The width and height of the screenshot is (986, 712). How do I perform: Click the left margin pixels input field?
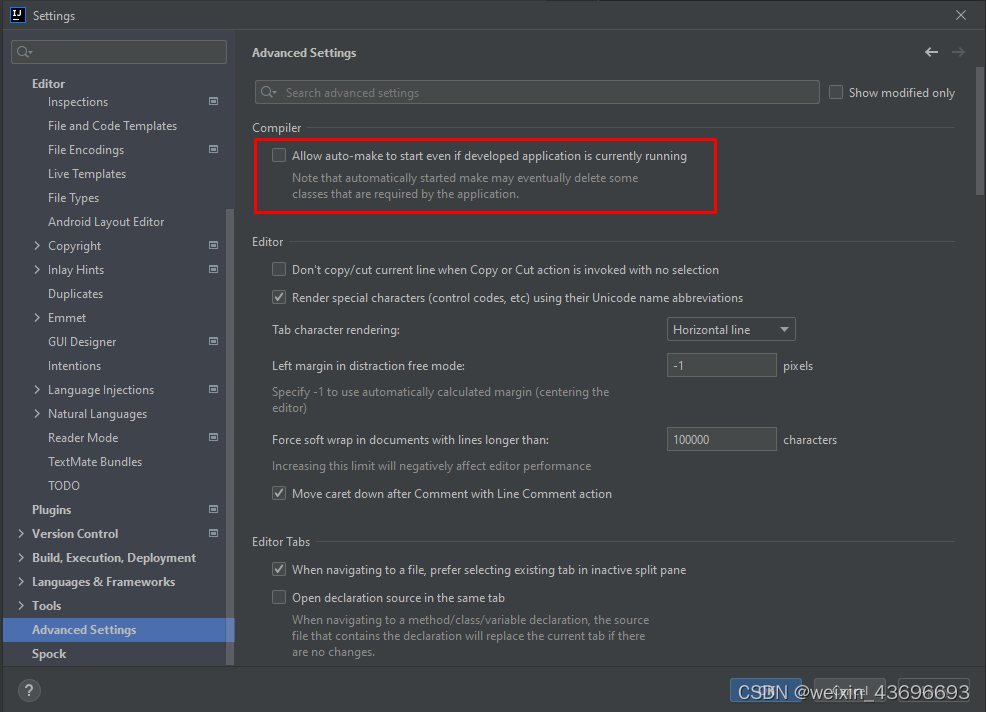pyautogui.click(x=721, y=365)
